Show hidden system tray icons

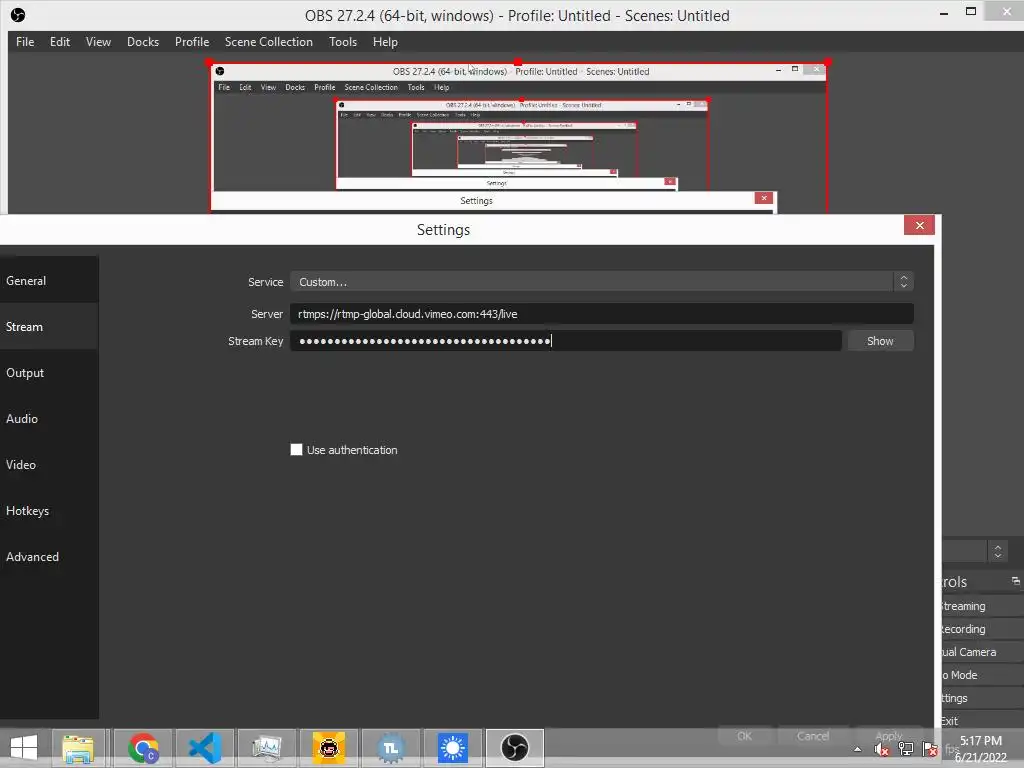[x=857, y=750]
